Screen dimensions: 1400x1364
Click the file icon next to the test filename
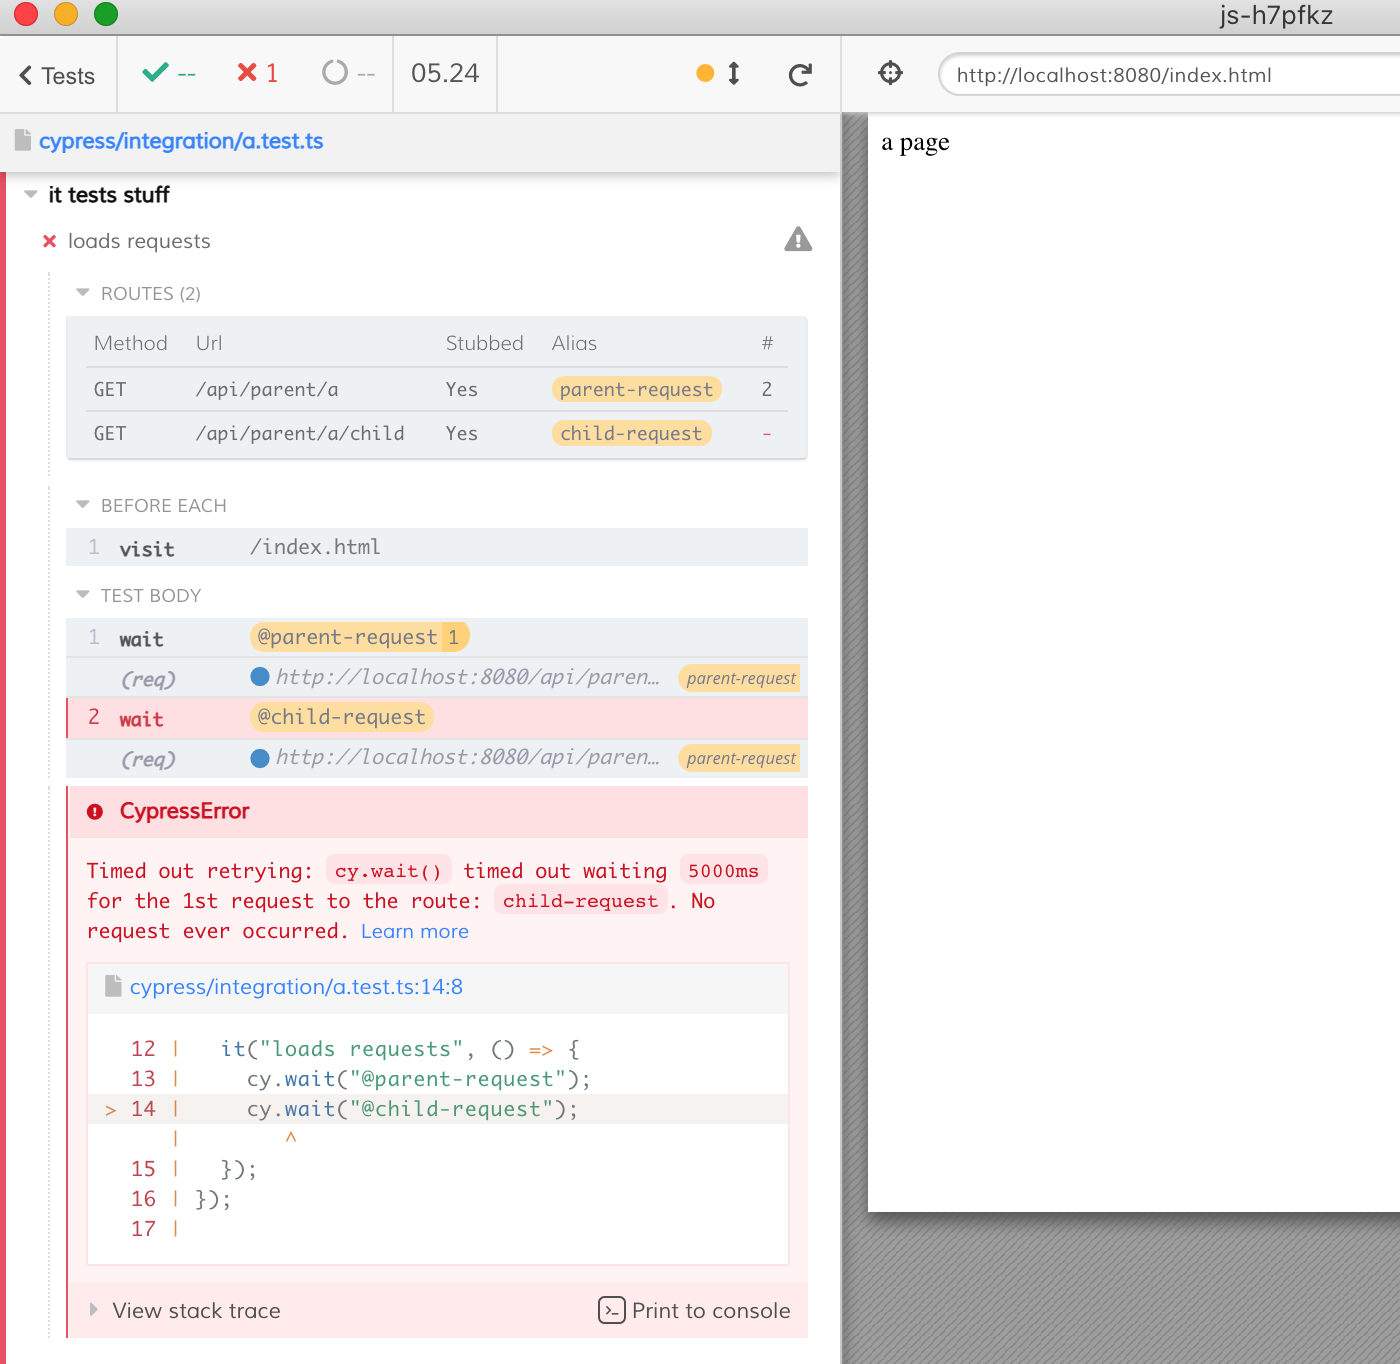click(22, 140)
